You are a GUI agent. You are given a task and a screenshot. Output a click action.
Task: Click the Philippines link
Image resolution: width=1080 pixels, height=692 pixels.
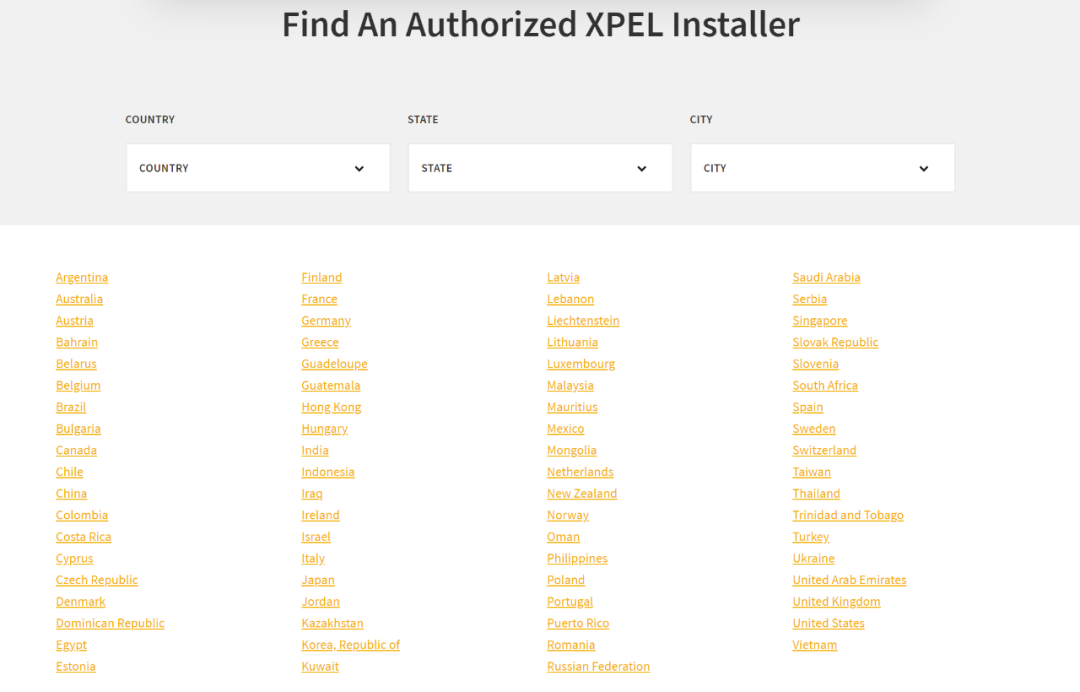(577, 558)
